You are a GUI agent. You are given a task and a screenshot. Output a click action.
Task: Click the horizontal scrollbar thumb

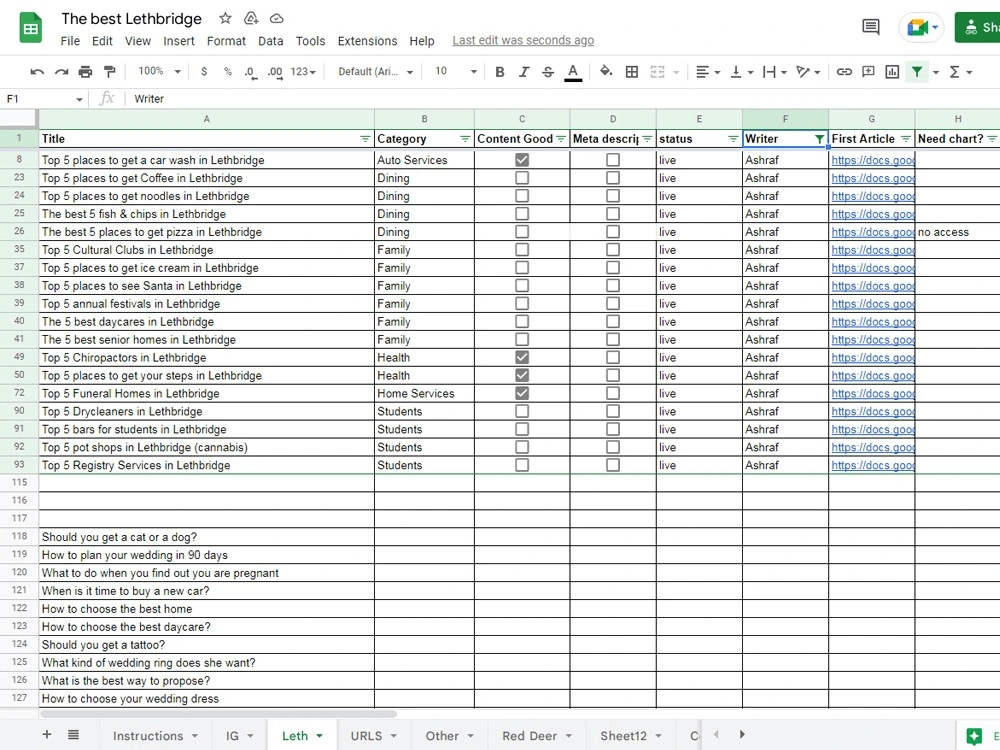[x=218, y=714]
